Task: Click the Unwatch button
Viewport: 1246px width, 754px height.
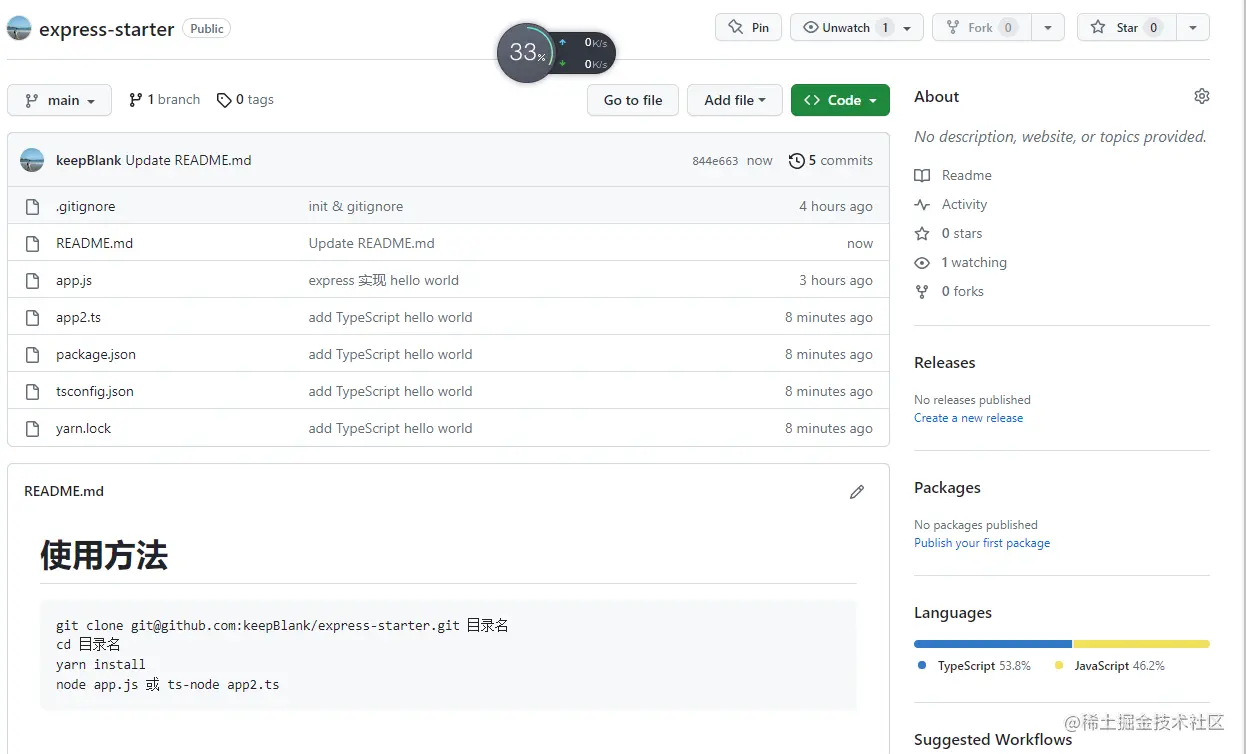Action: [x=846, y=27]
